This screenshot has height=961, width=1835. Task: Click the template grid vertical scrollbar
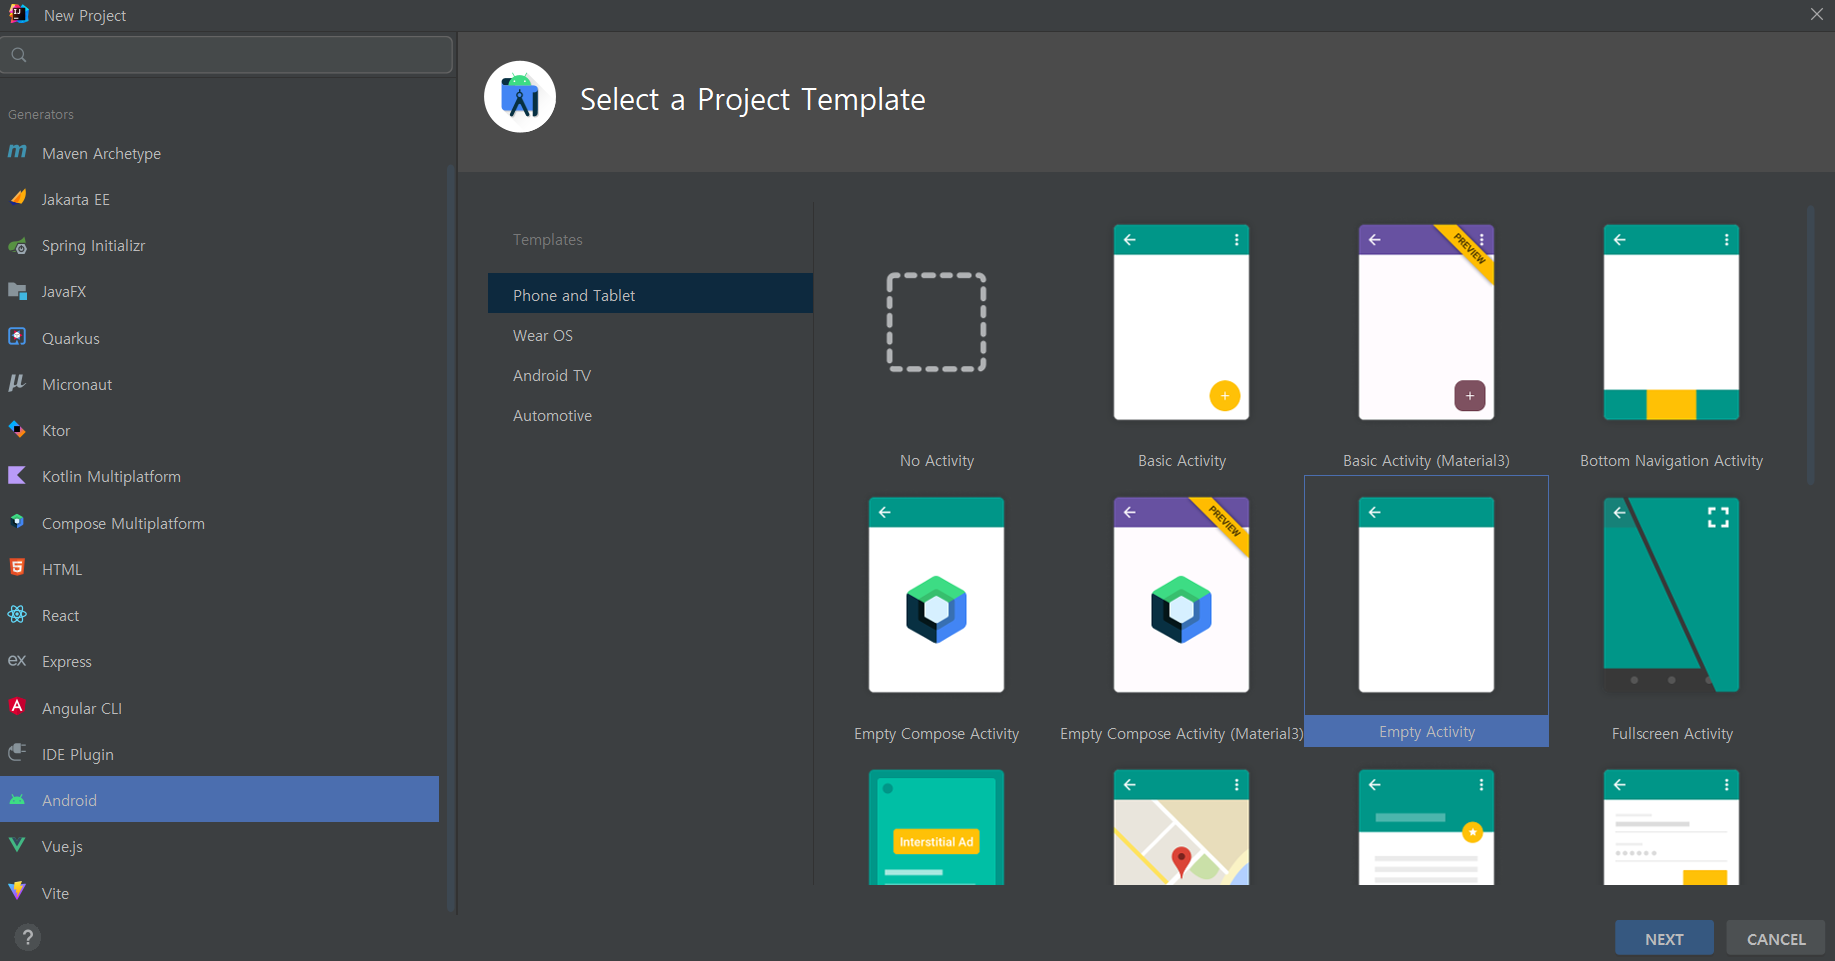[x=1810, y=345]
